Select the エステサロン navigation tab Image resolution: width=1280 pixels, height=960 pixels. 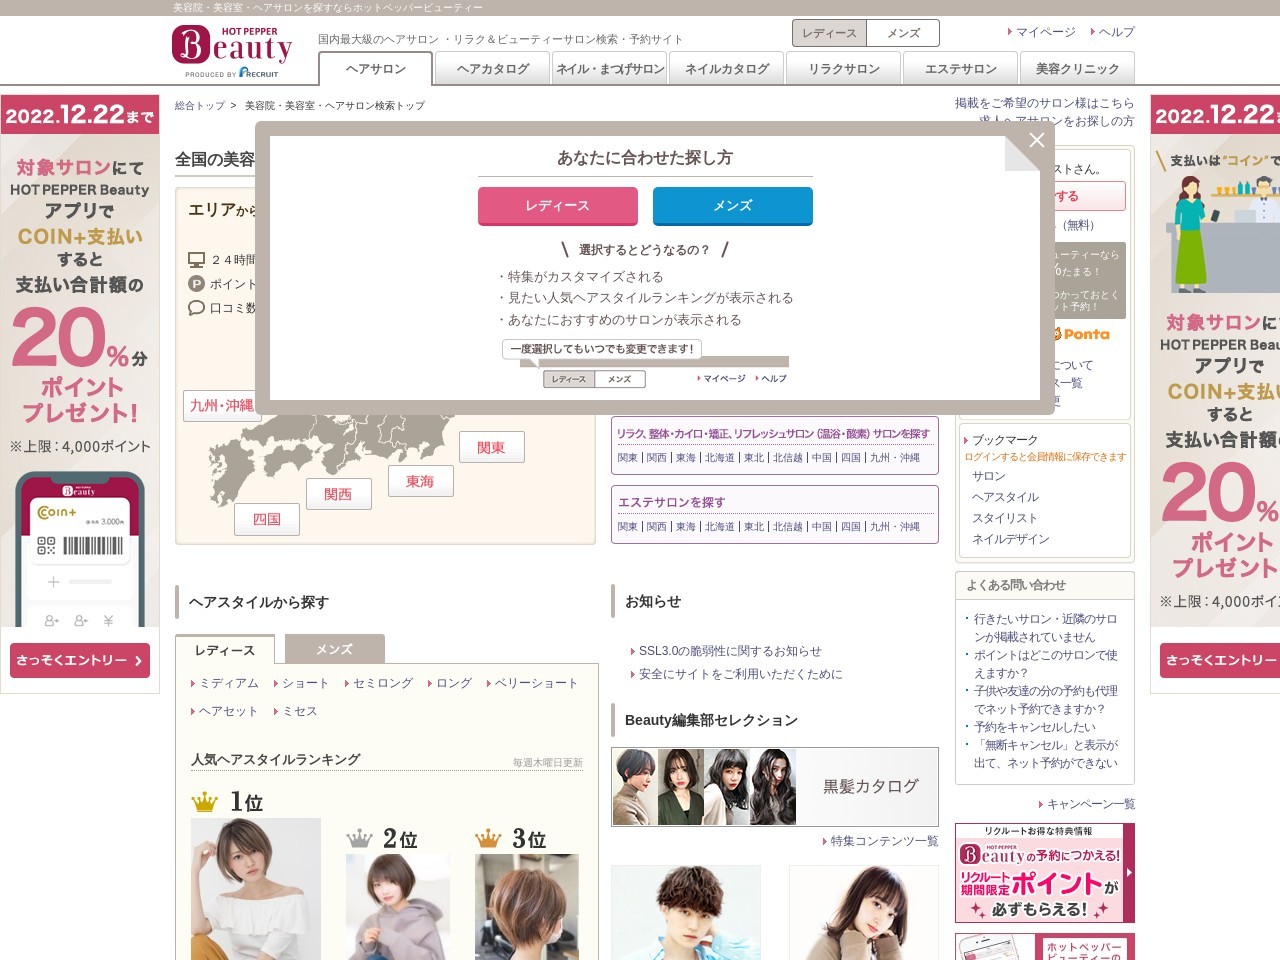(960, 69)
